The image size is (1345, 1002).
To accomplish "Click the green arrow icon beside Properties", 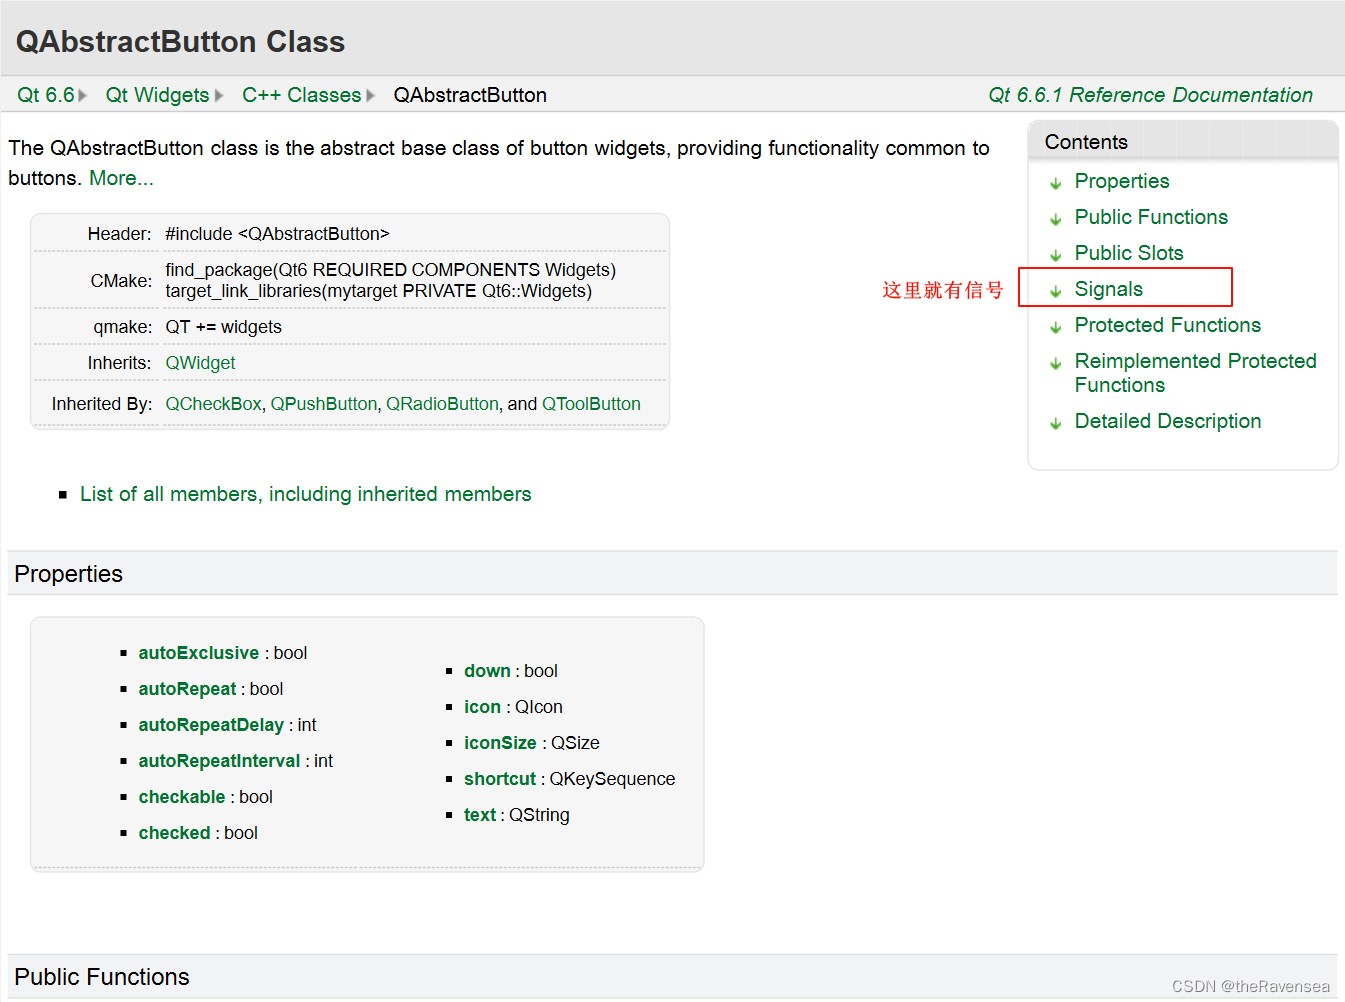I will [x=1055, y=183].
